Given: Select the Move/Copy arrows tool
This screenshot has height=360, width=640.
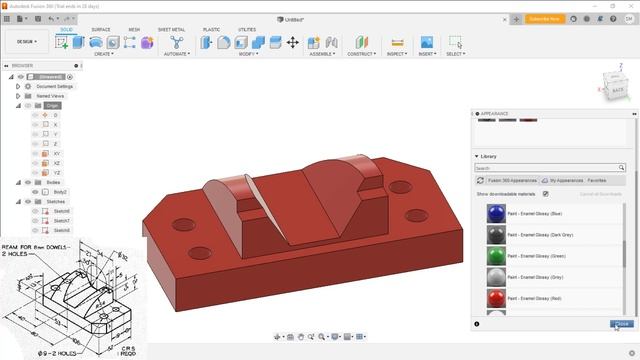Looking at the screenshot, I should (x=293, y=42).
